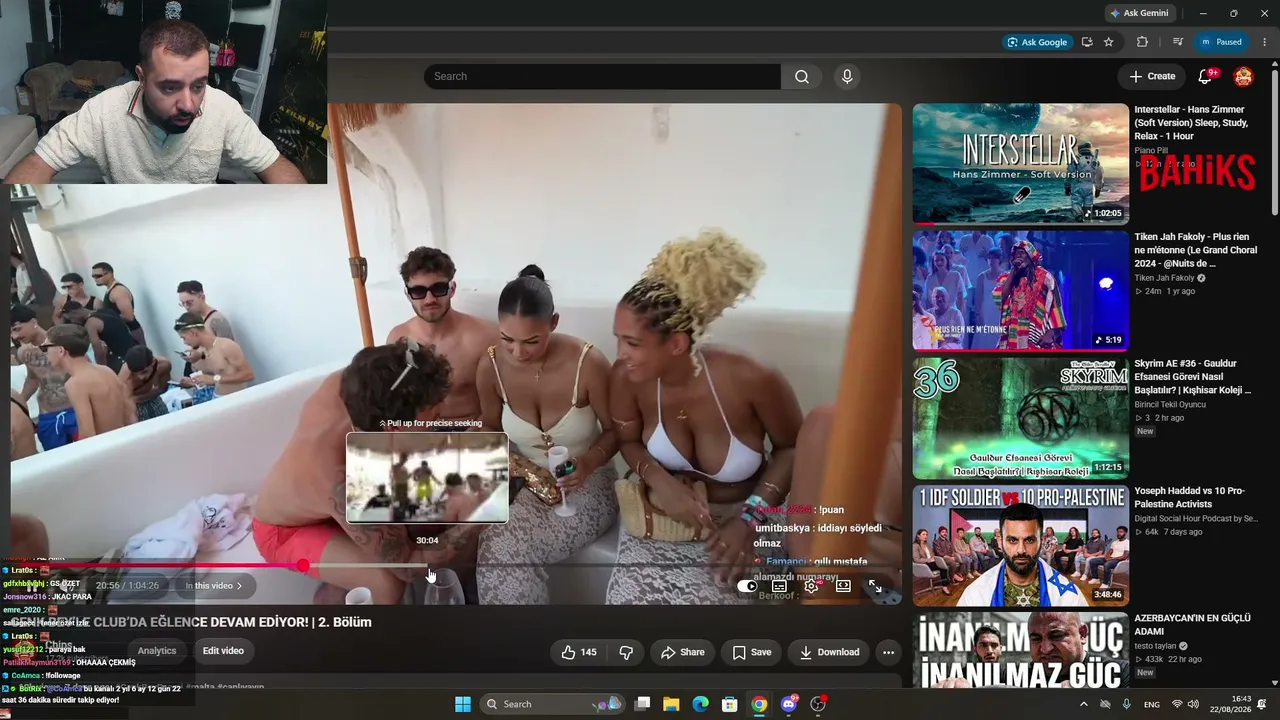Toggle the video autoplay switch
Viewport: 1280px width, 720px height.
(x=747, y=586)
